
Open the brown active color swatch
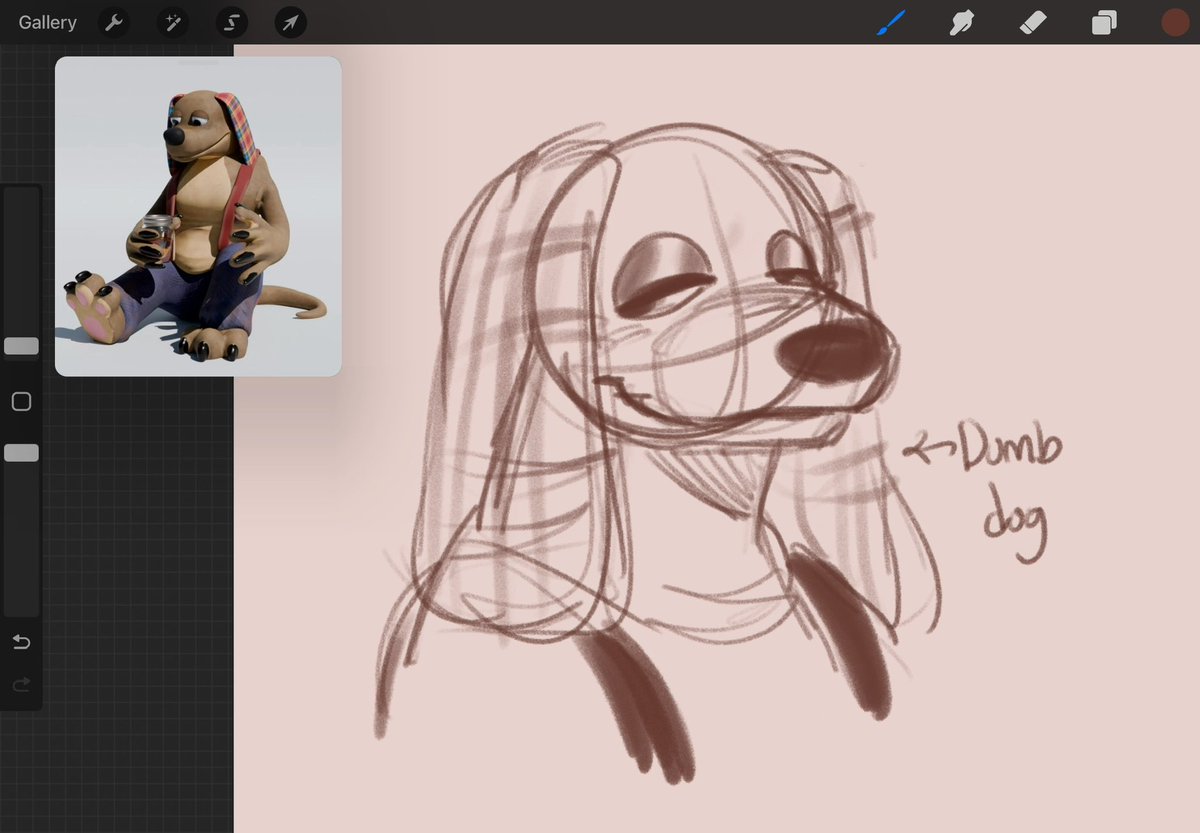pos(1175,22)
